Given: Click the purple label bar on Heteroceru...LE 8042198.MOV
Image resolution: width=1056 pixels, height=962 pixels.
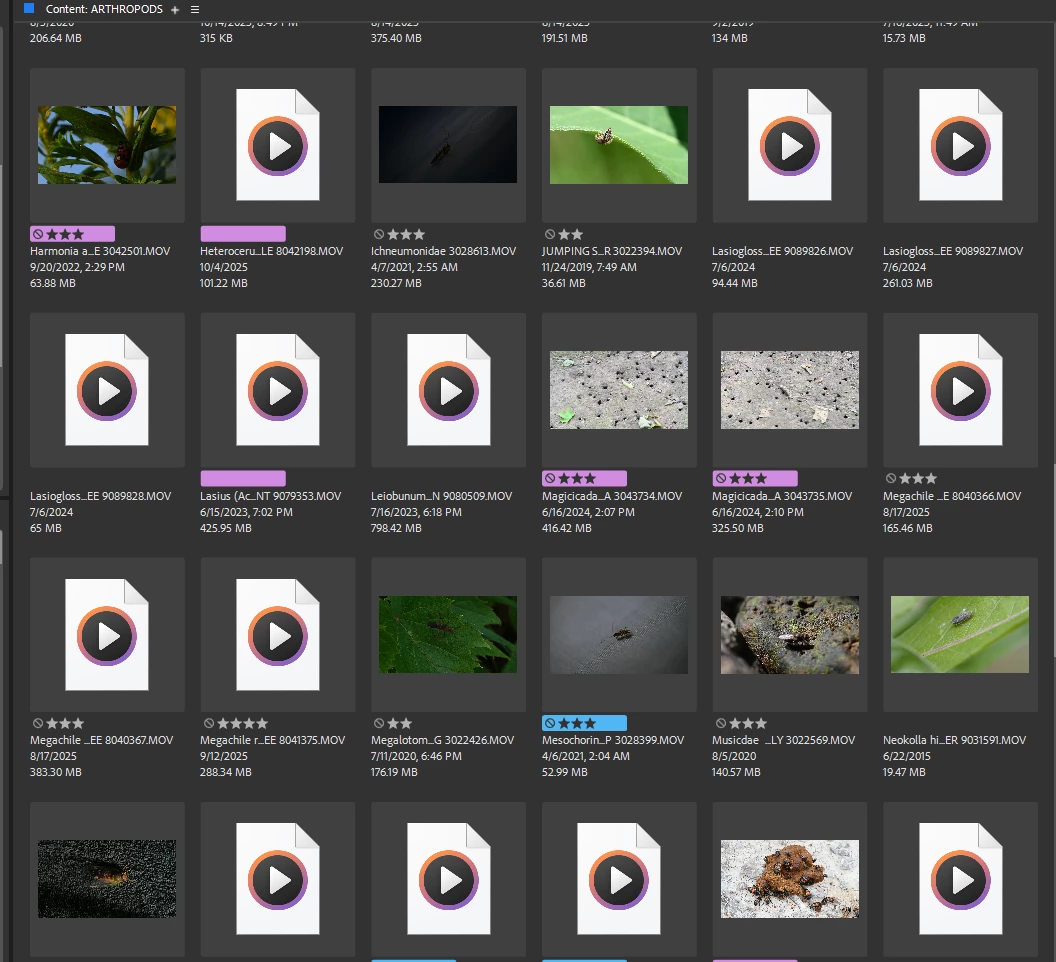Looking at the screenshot, I should click(x=243, y=234).
